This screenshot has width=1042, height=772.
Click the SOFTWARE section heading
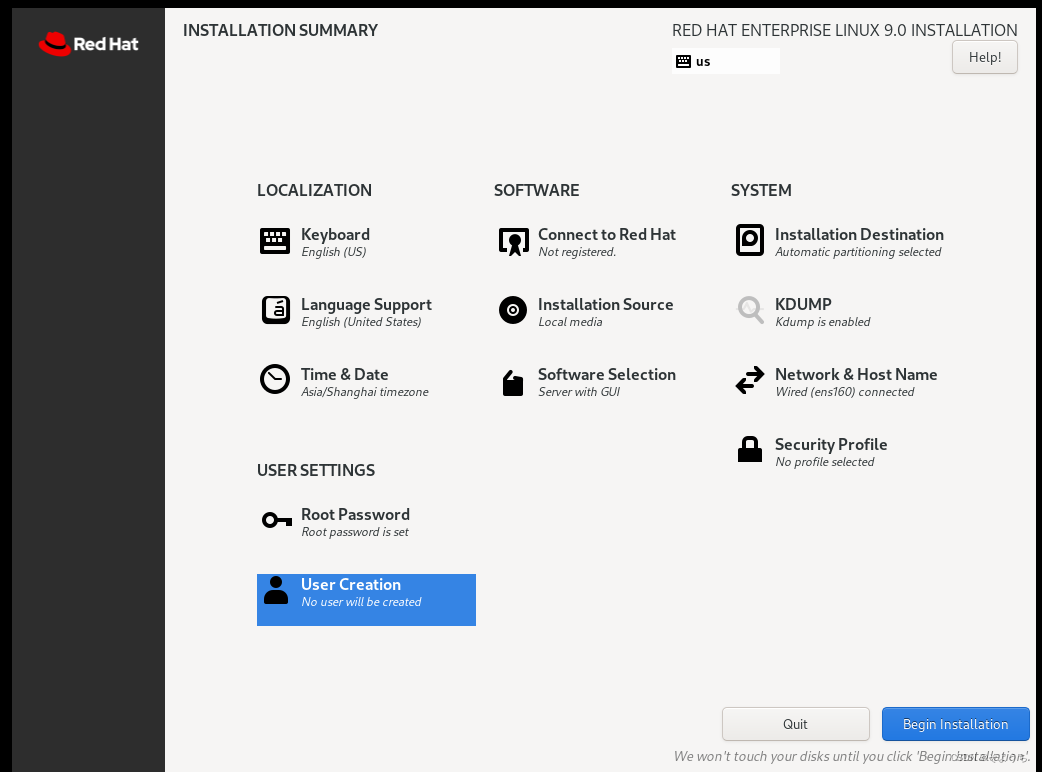click(536, 190)
